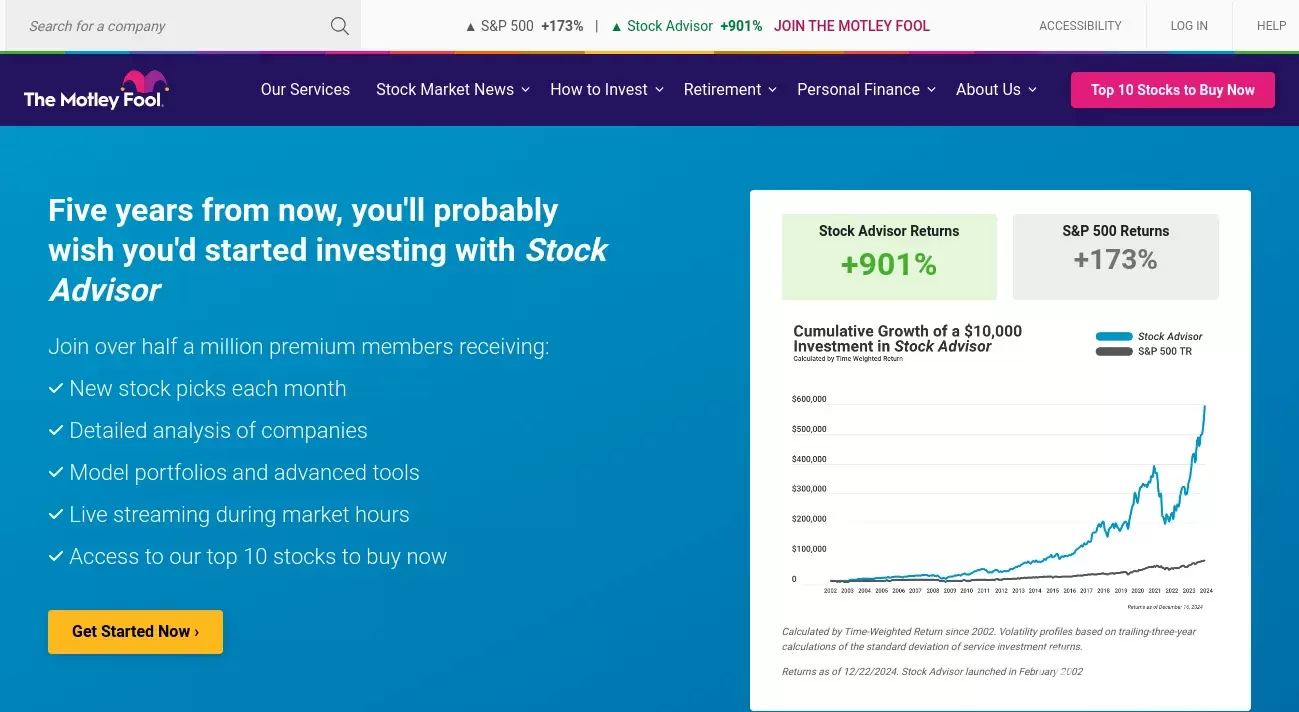
Task: Click the Log In link
Action: 1189,26
